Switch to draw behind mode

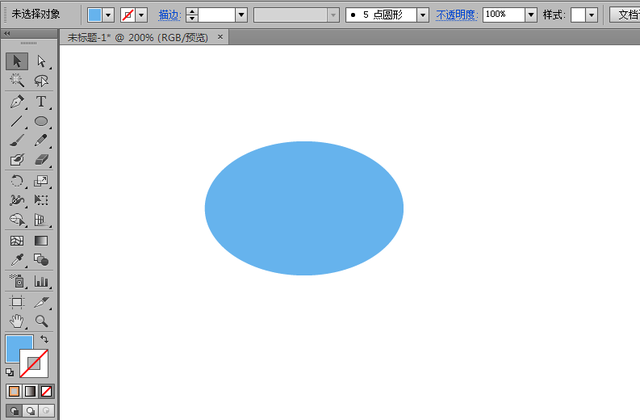coord(30,411)
